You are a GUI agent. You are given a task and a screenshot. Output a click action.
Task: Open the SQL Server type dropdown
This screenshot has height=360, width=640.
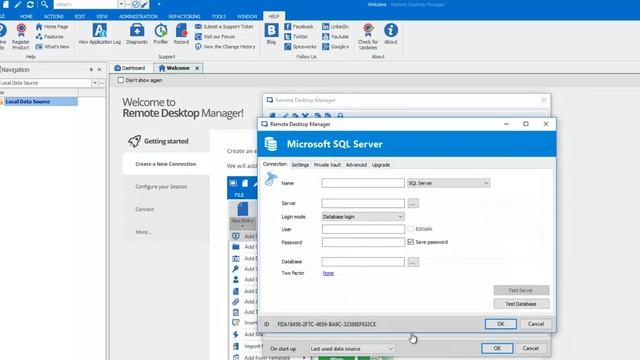449,183
